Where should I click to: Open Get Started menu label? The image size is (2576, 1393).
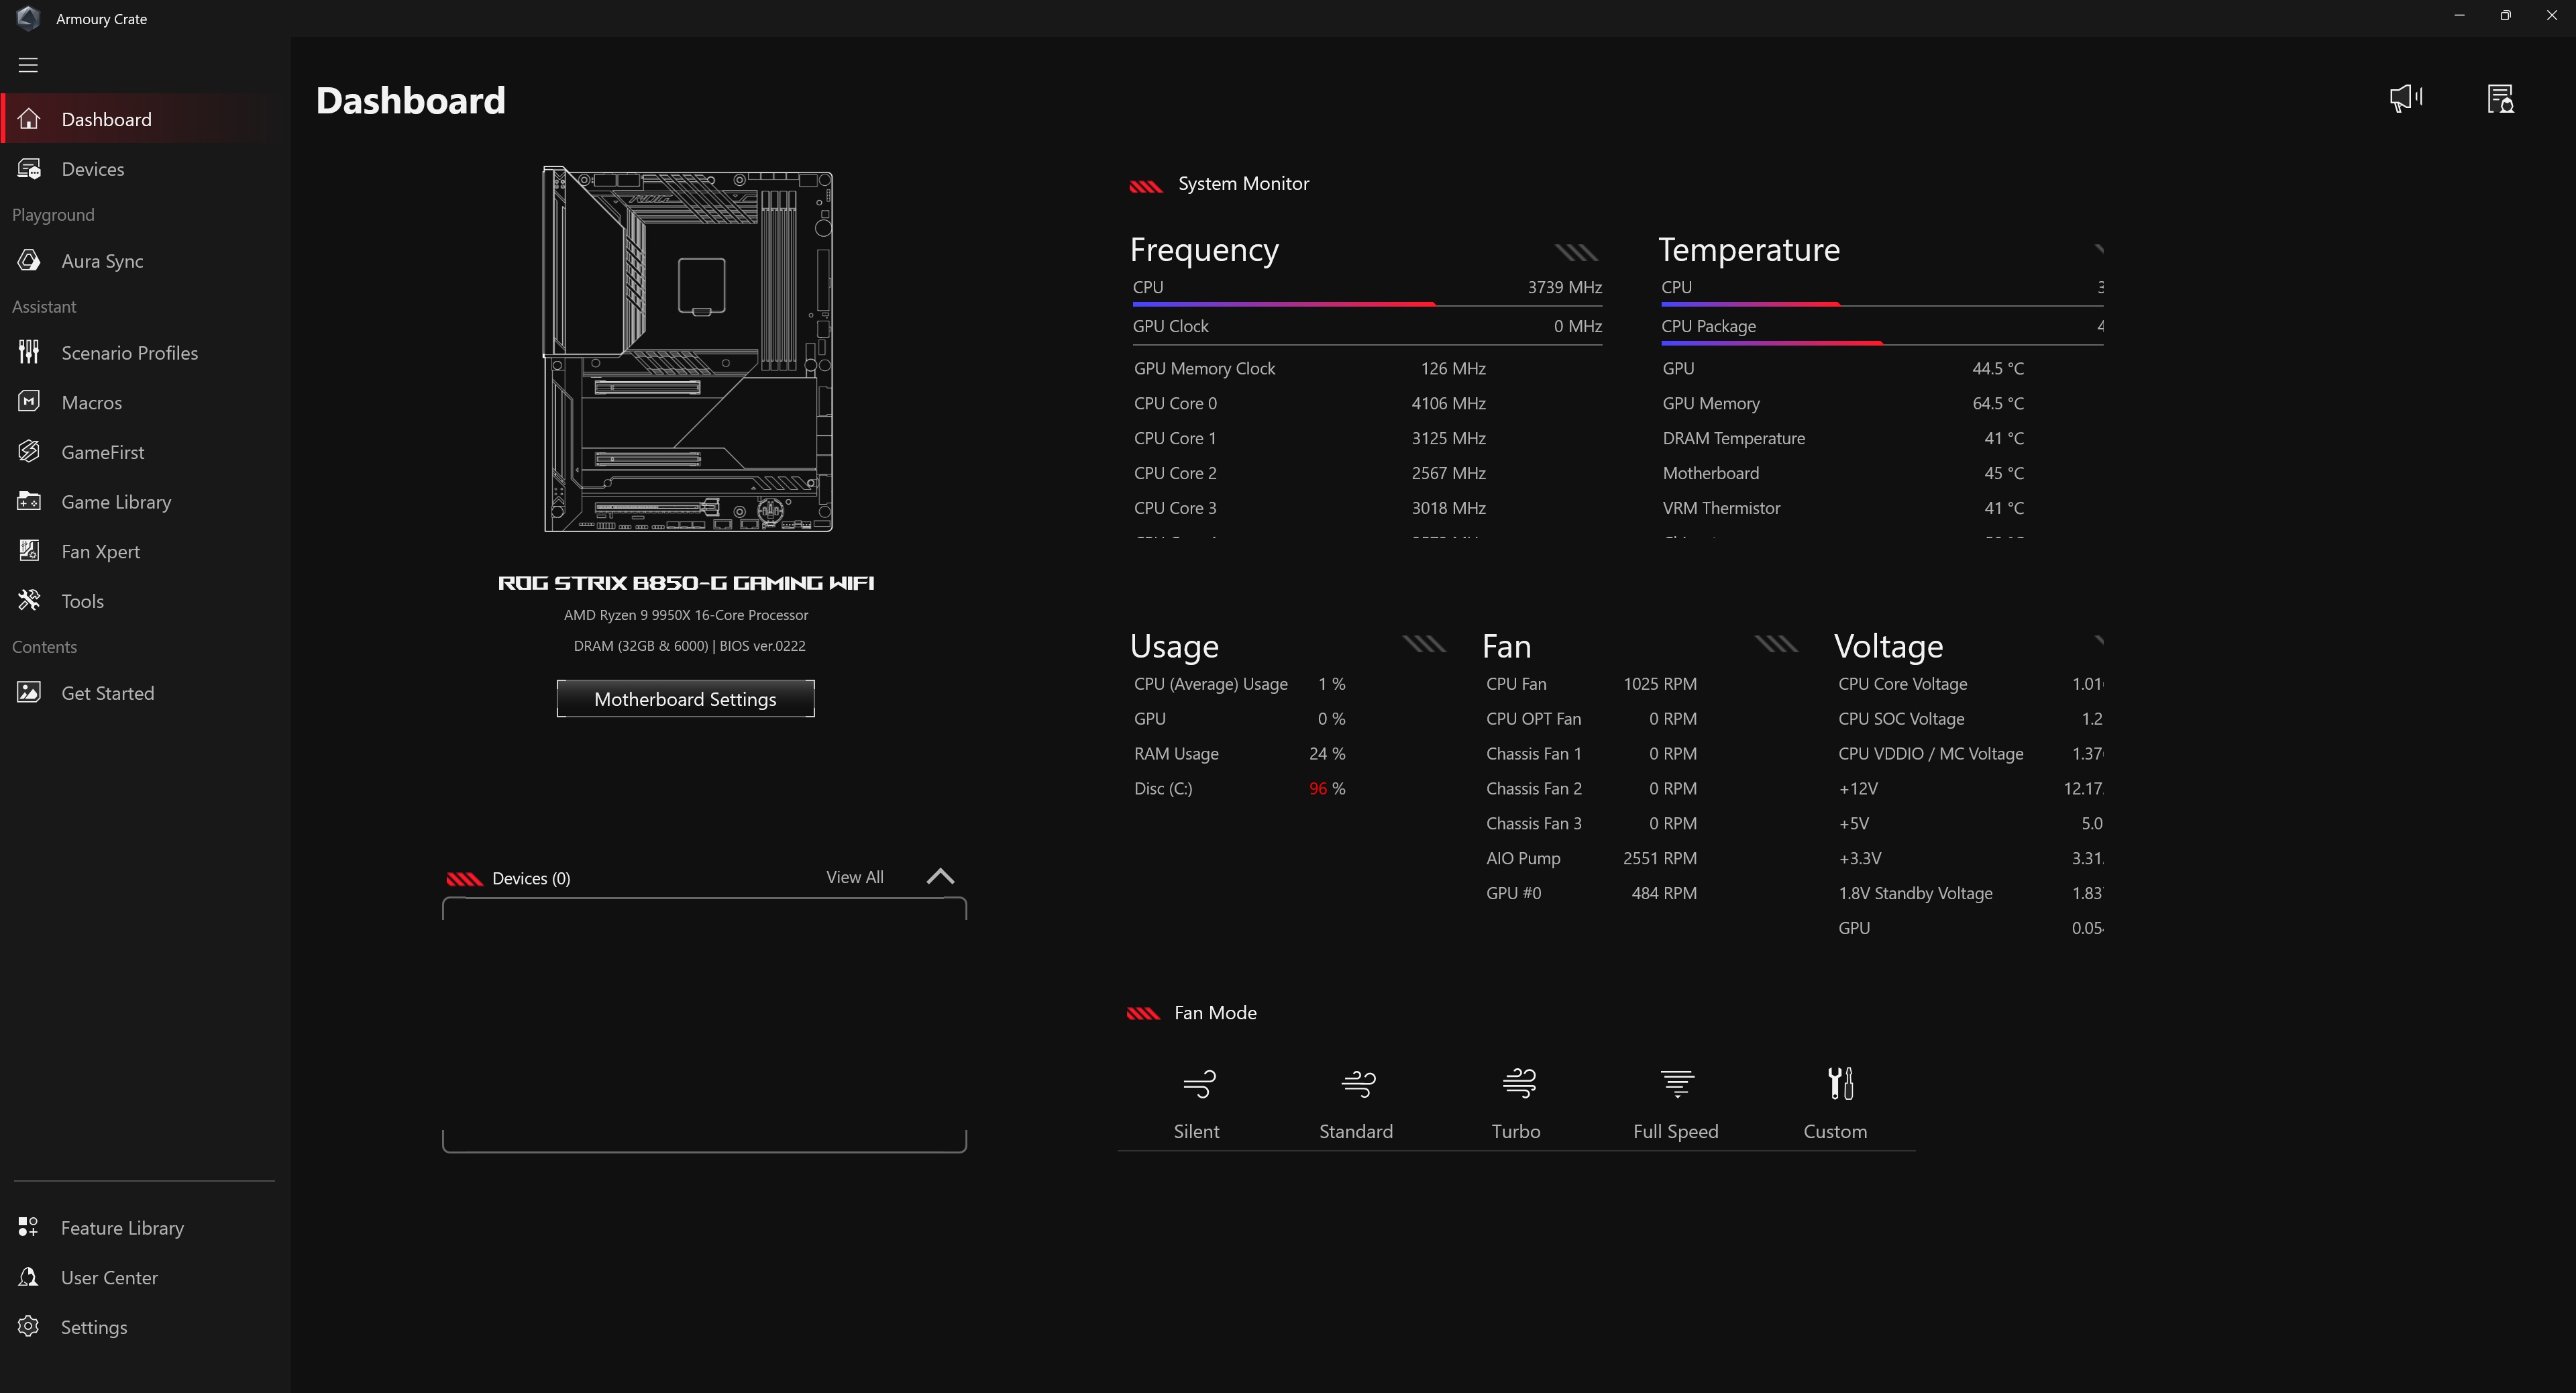[x=108, y=693]
